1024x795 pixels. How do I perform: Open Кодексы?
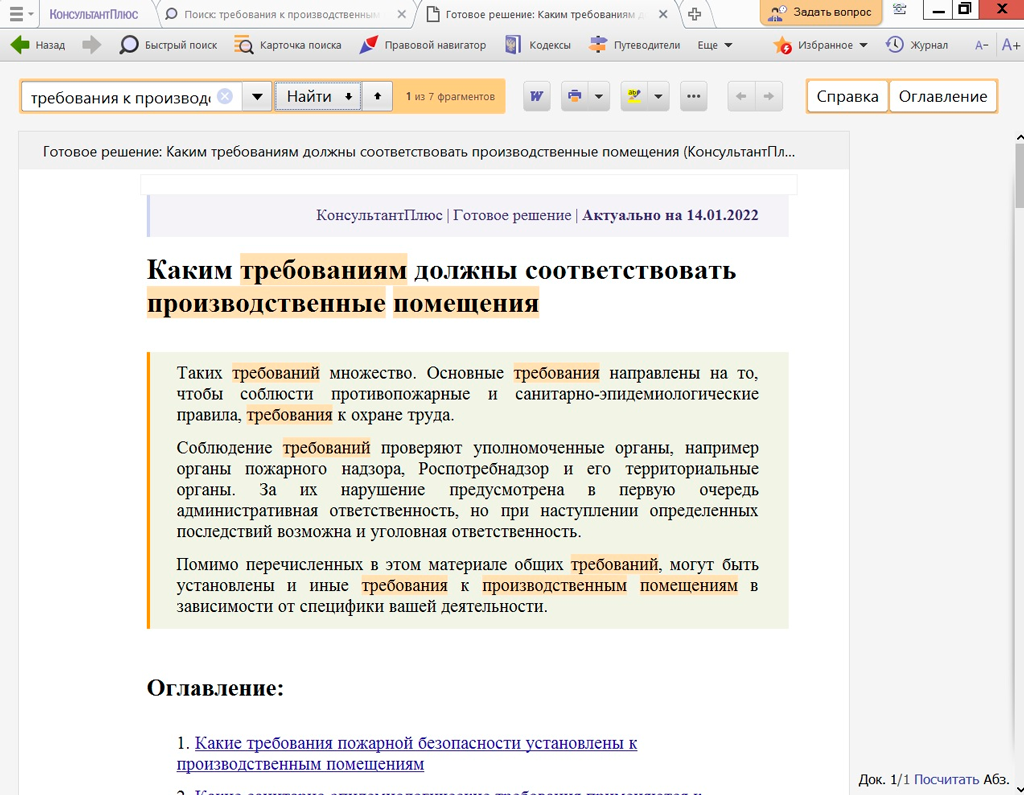(x=538, y=44)
